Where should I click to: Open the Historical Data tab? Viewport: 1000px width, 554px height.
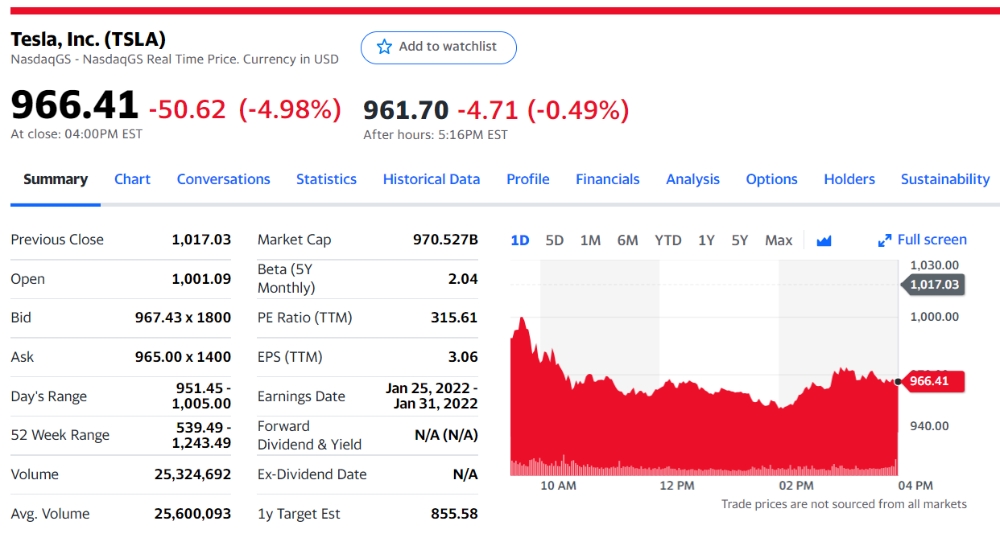pos(431,179)
